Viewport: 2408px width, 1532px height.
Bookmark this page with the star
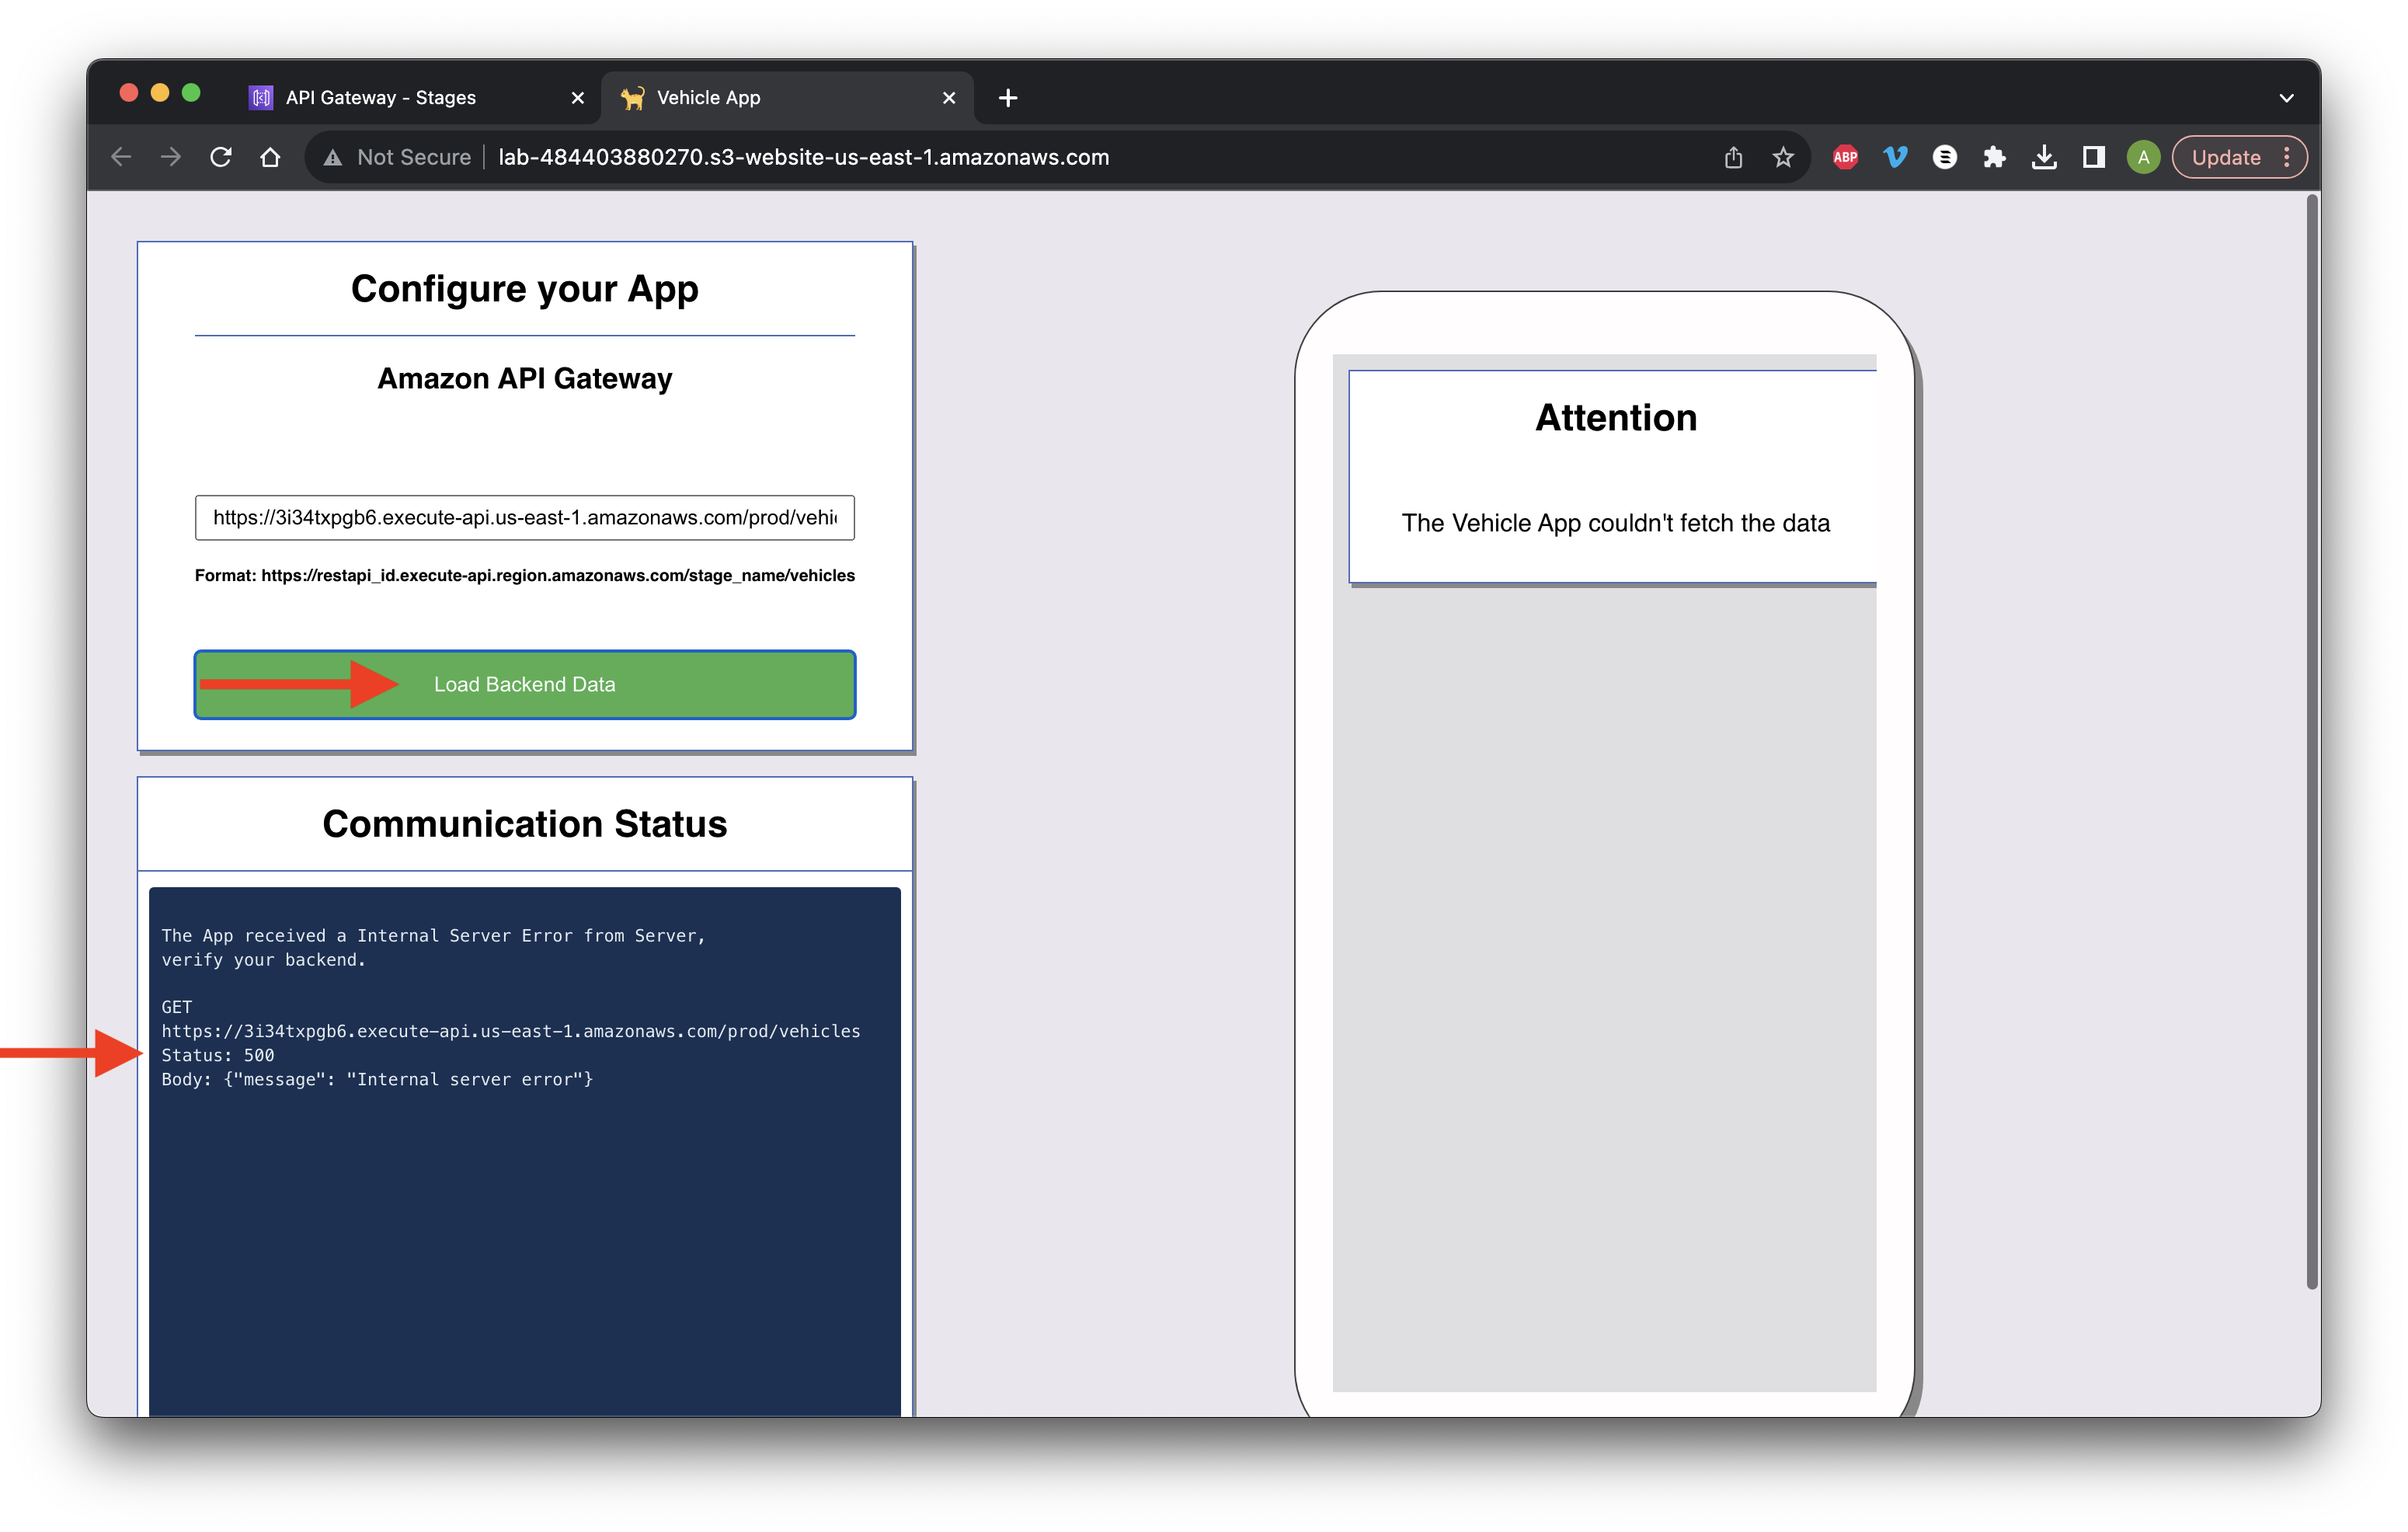[1783, 157]
